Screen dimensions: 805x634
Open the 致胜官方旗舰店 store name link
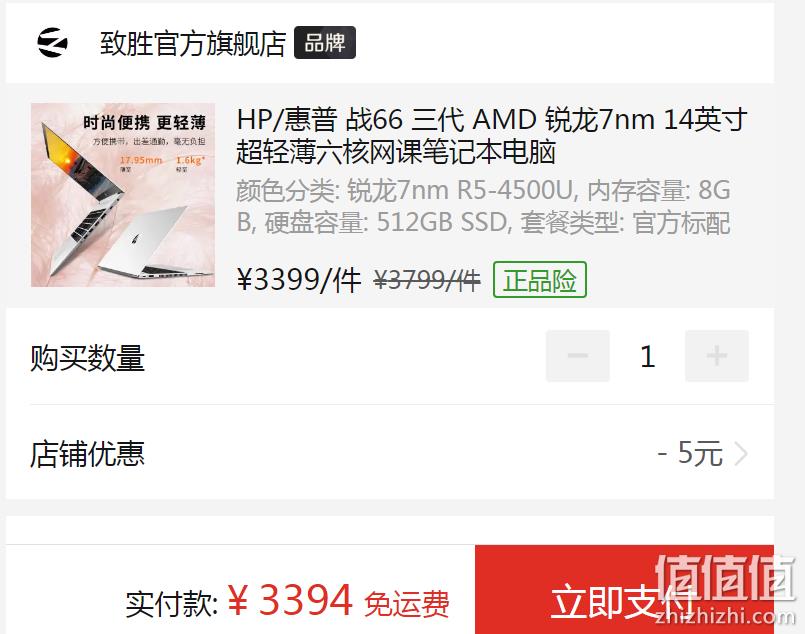coord(193,43)
